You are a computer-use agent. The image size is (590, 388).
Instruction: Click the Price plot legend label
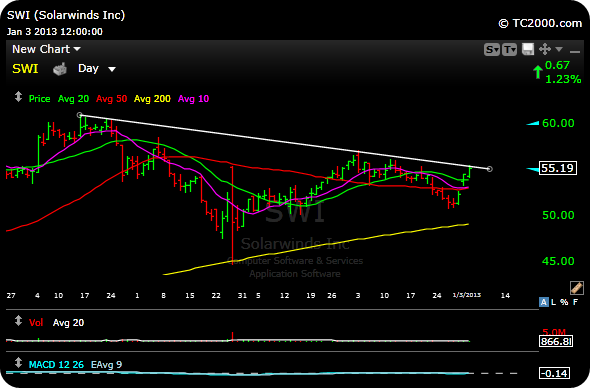pyautogui.click(x=40, y=99)
